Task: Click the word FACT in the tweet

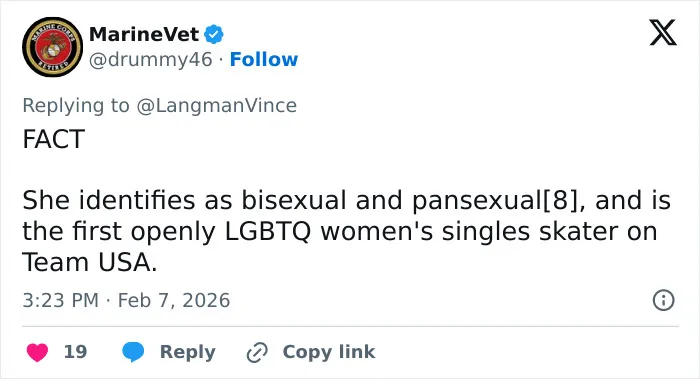Action: (54, 139)
